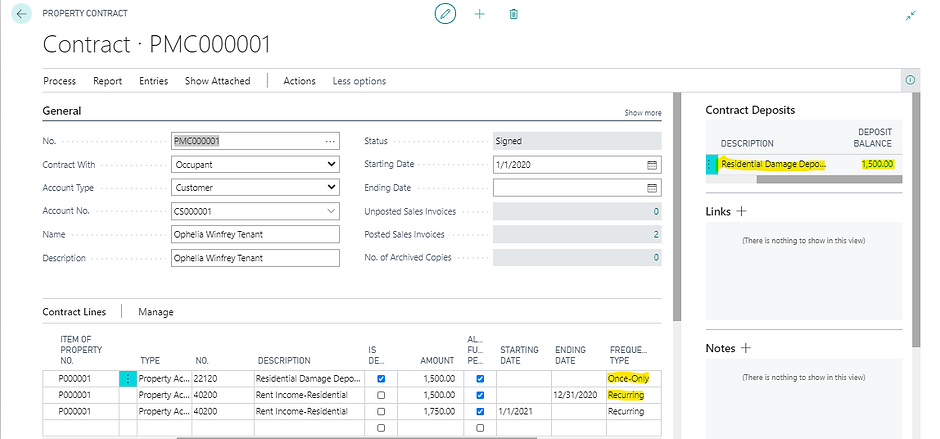Click Show more in General section
The width and height of the screenshot is (940, 439).
click(x=643, y=113)
